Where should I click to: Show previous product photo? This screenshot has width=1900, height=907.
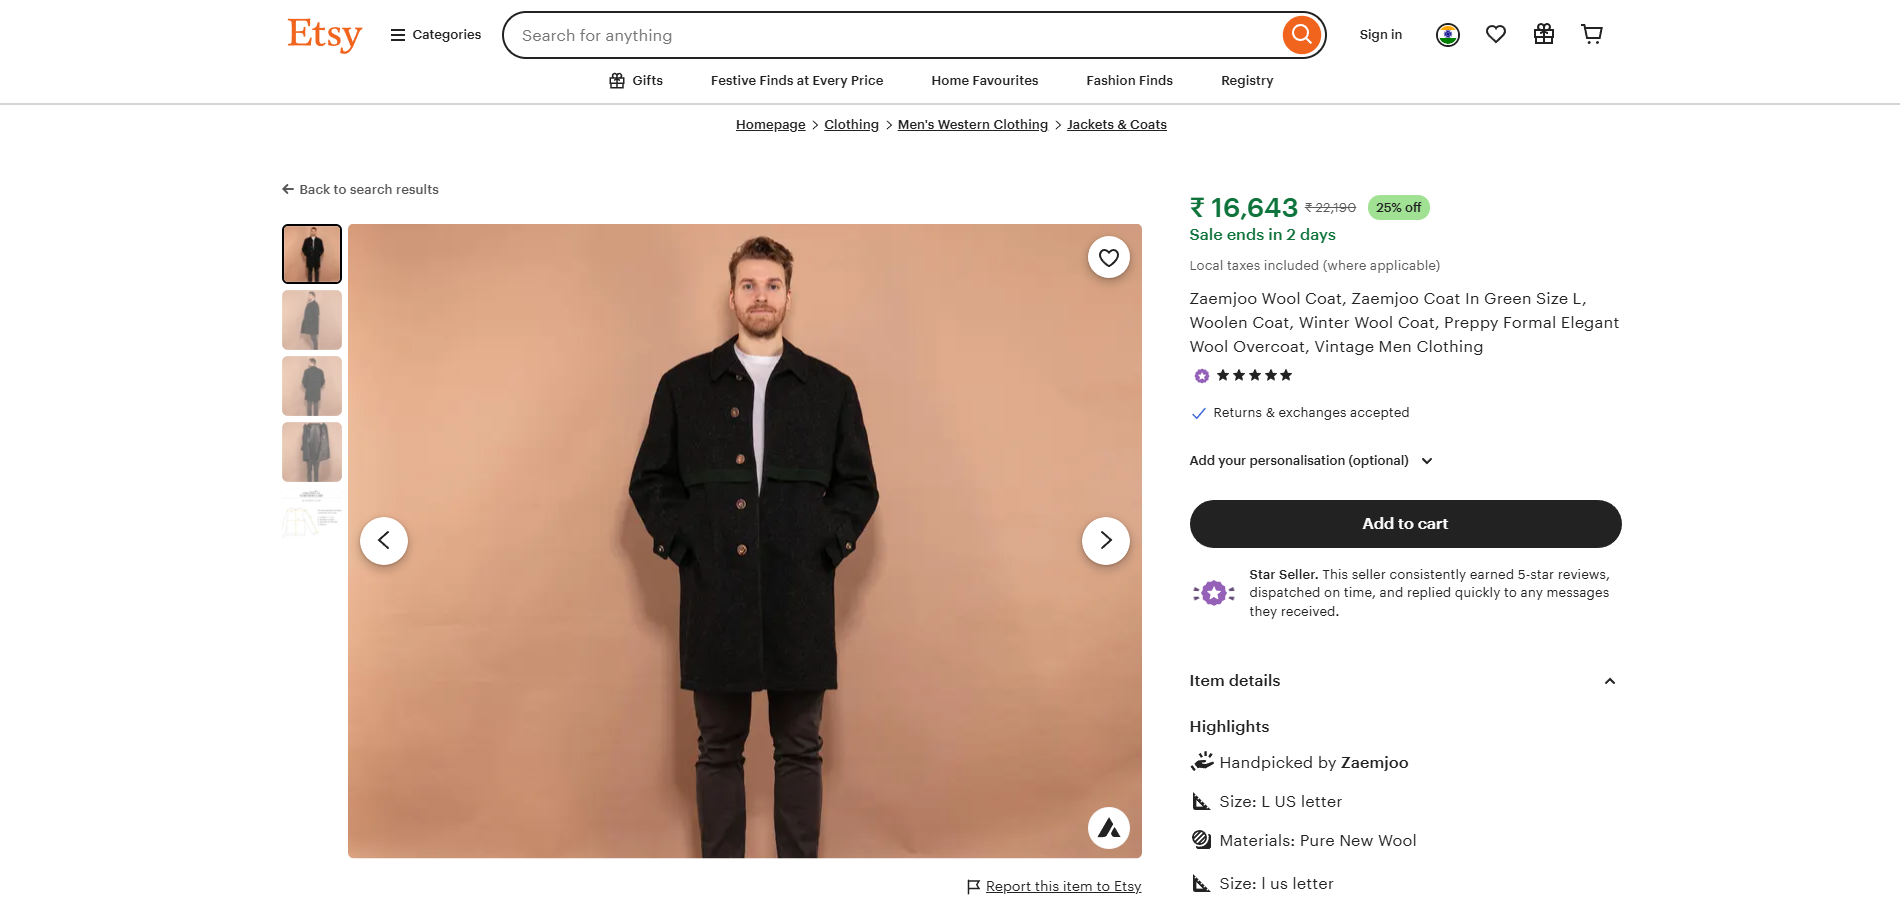[x=384, y=541]
